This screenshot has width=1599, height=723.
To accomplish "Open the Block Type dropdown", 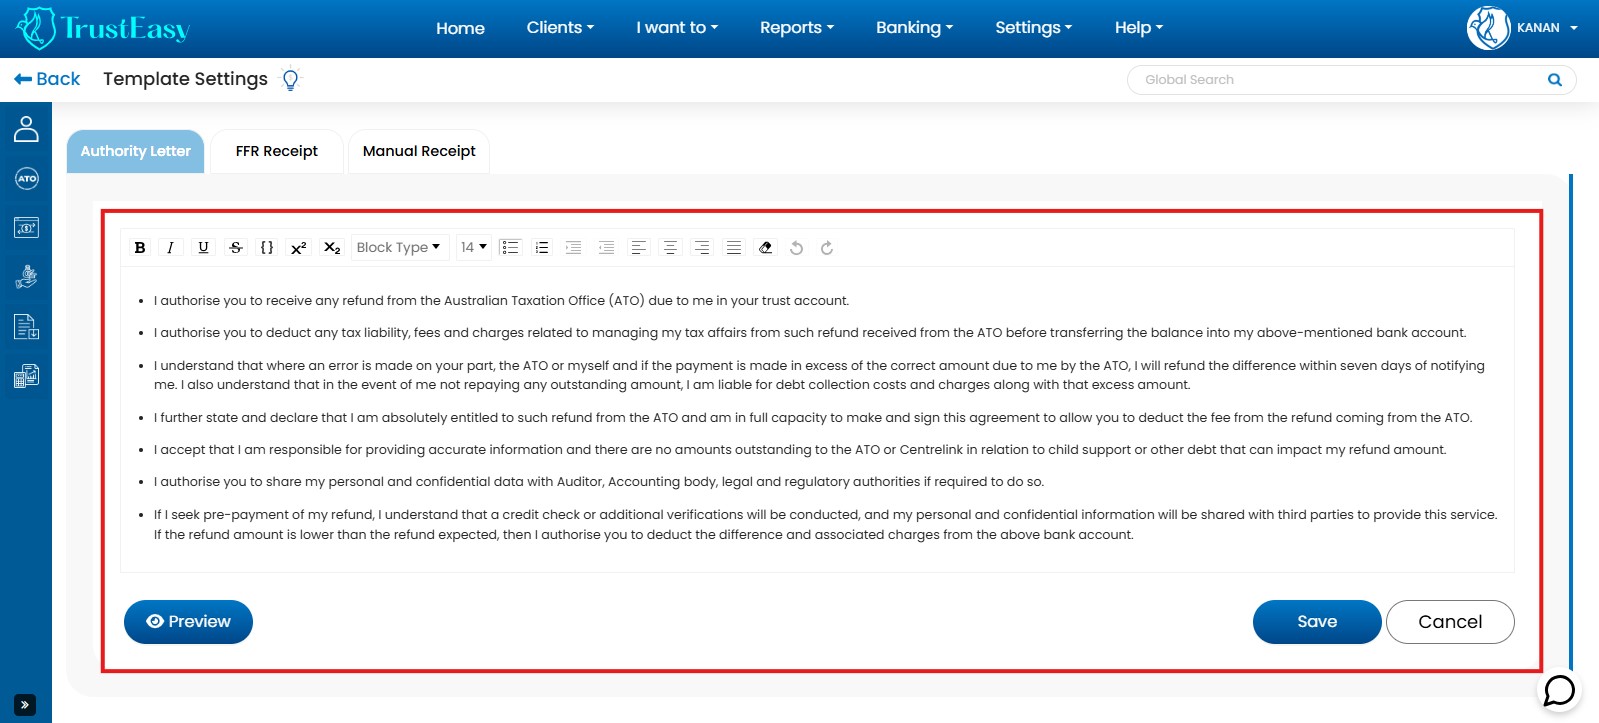I will [398, 248].
